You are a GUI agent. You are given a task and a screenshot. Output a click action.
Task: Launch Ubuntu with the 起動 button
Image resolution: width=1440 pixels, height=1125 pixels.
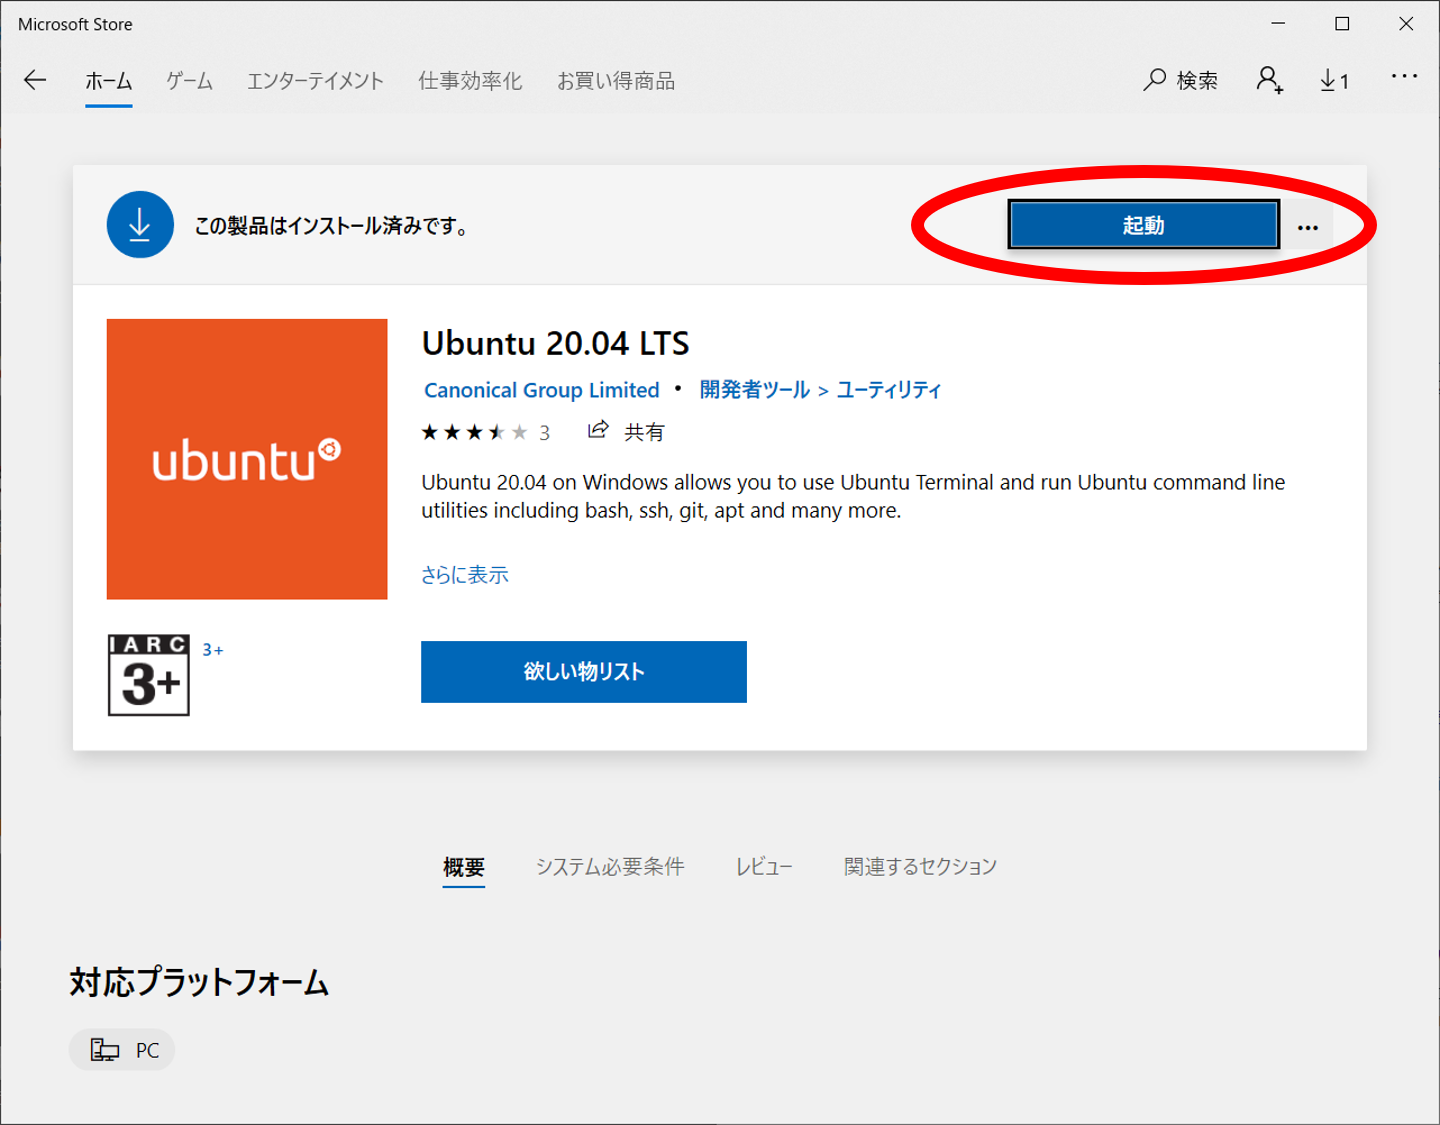[x=1143, y=225]
